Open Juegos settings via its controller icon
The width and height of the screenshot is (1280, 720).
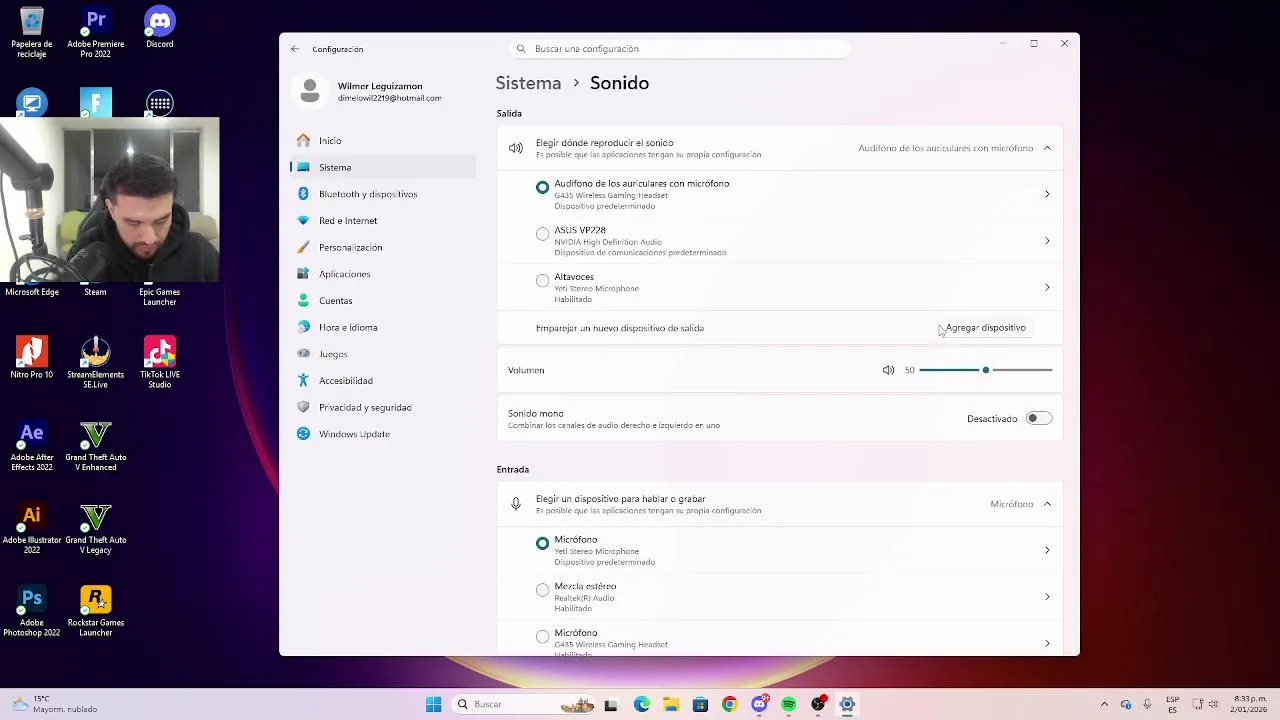click(303, 354)
